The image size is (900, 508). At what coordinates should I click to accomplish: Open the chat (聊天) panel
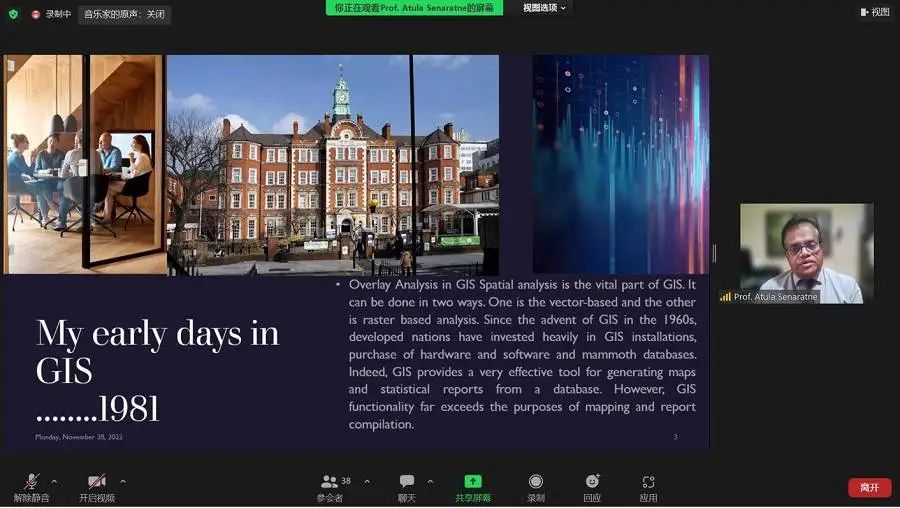pos(406,487)
